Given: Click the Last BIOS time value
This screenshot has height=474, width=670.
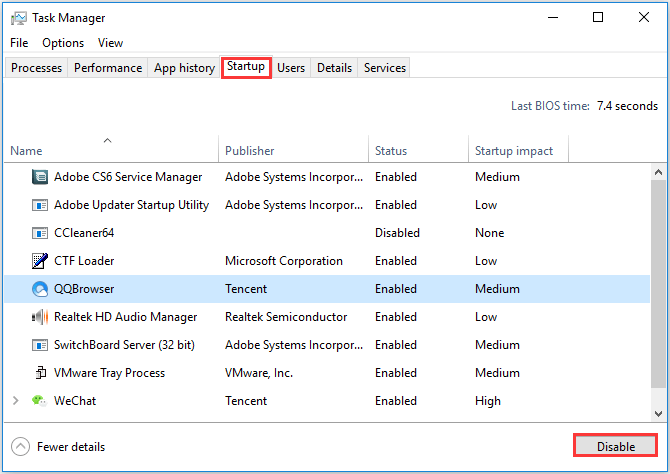Looking at the screenshot, I should [x=627, y=106].
